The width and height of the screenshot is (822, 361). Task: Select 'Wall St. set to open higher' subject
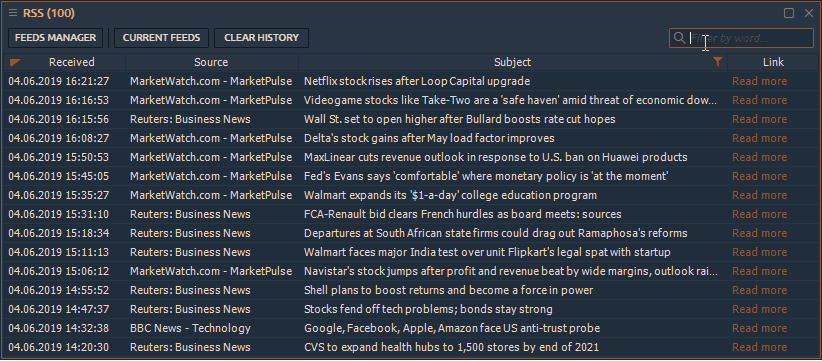[x=460, y=119]
